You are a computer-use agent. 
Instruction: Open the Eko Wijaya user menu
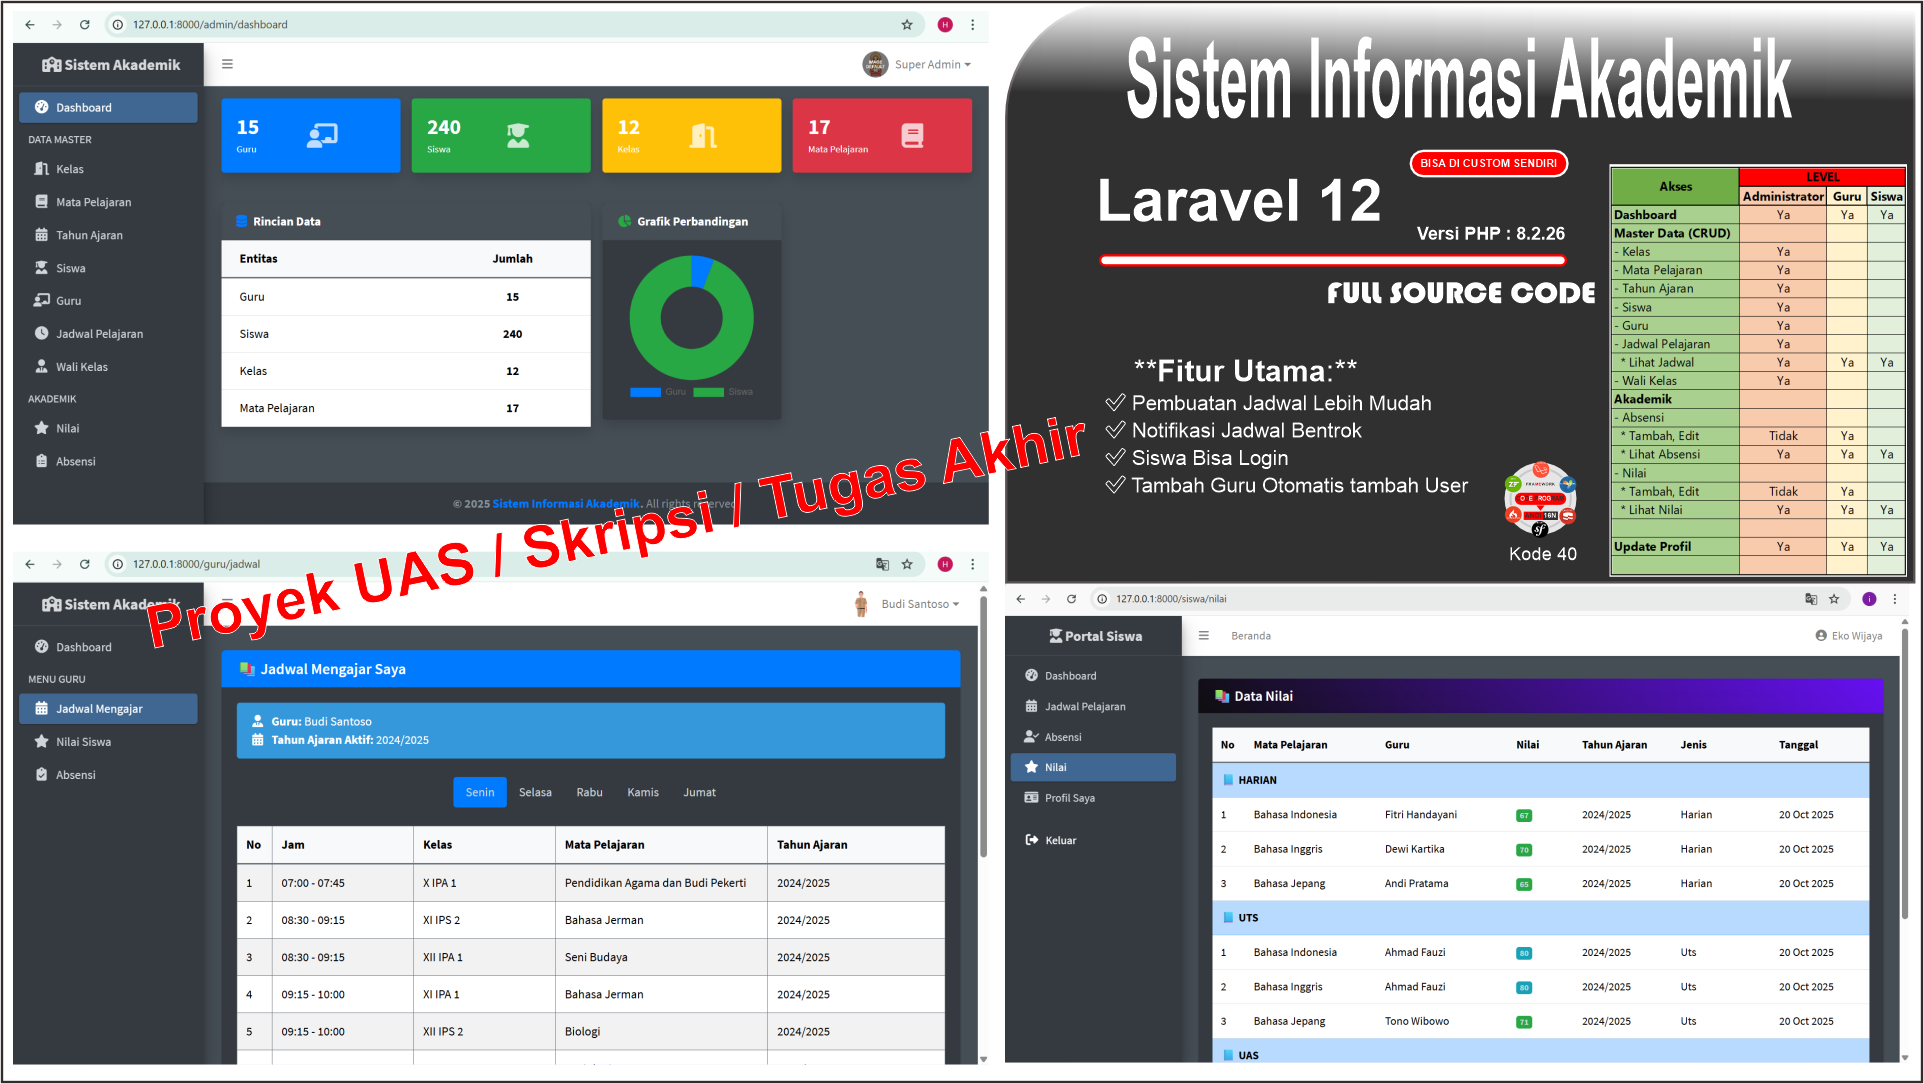pos(1849,636)
